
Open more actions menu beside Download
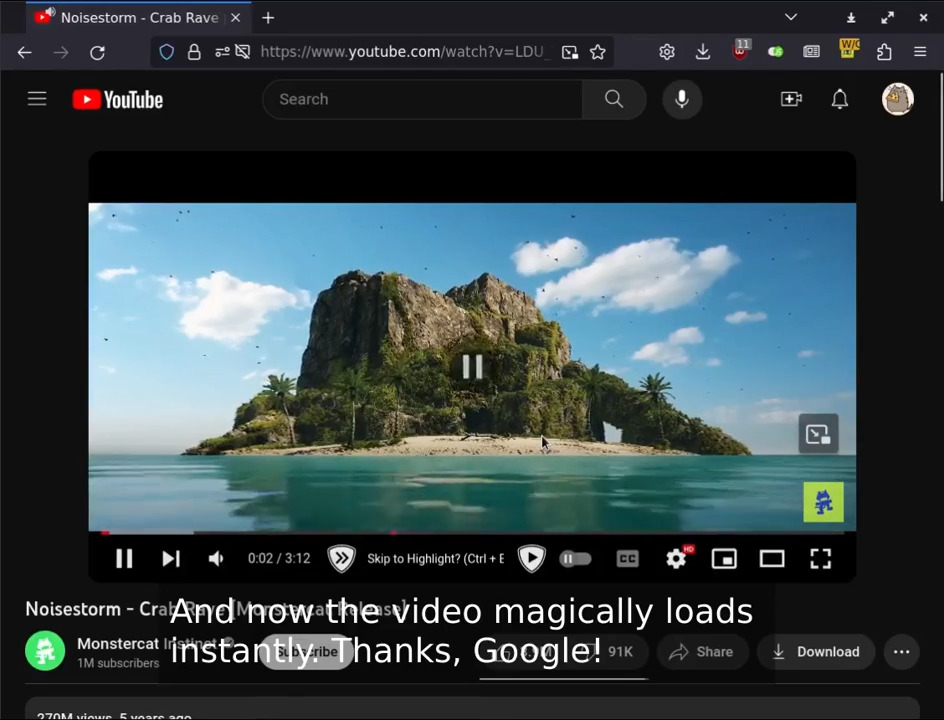901,652
